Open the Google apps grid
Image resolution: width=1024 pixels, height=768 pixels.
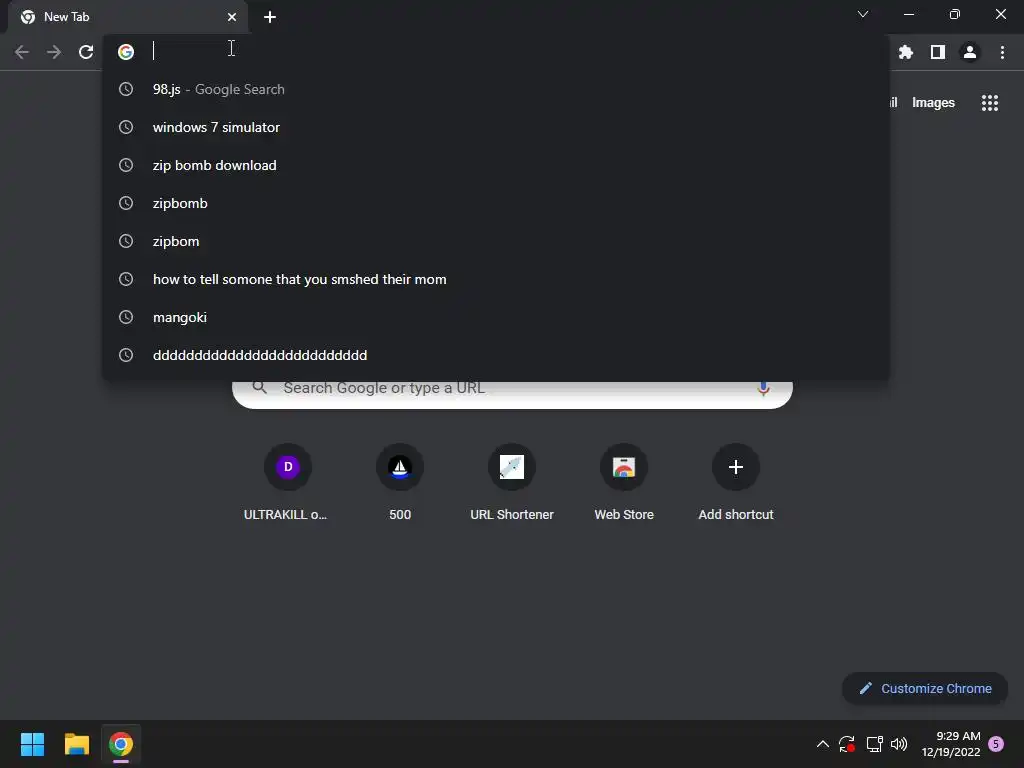click(990, 103)
